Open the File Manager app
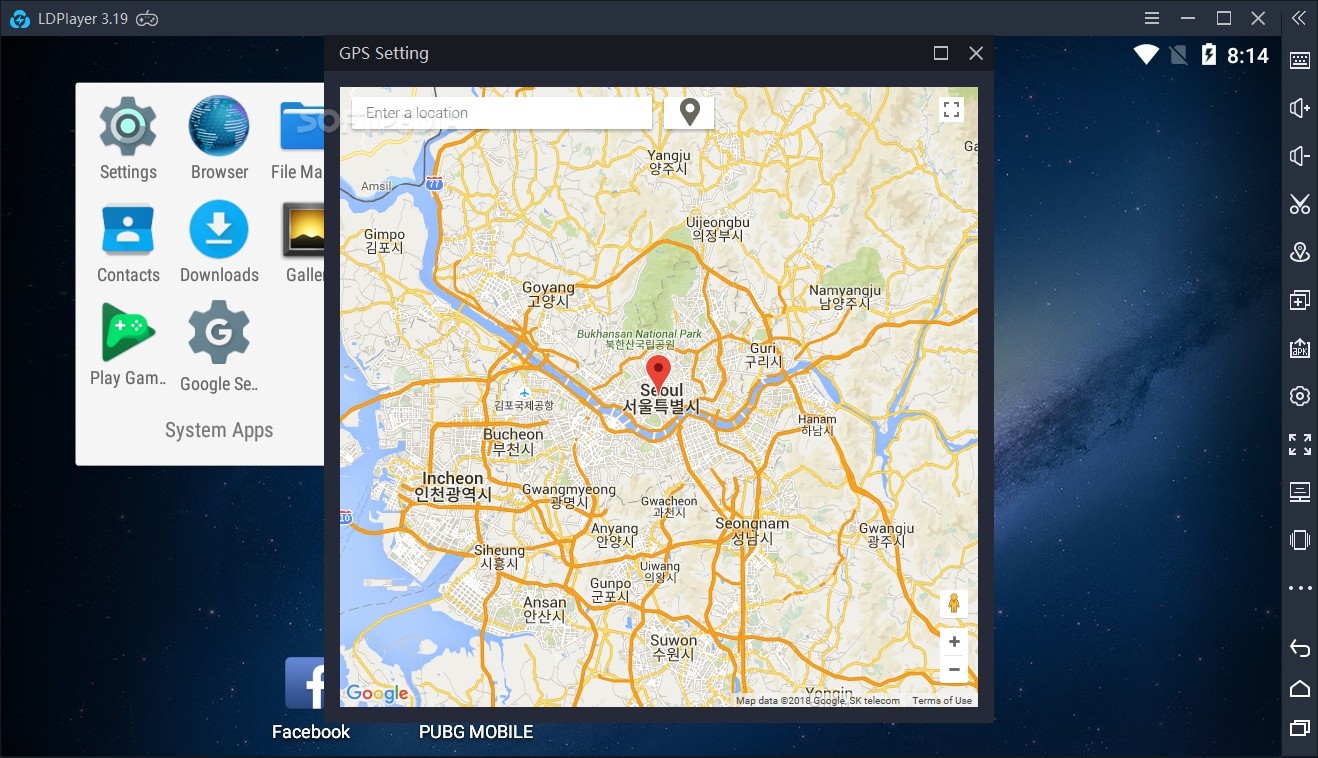 click(300, 138)
